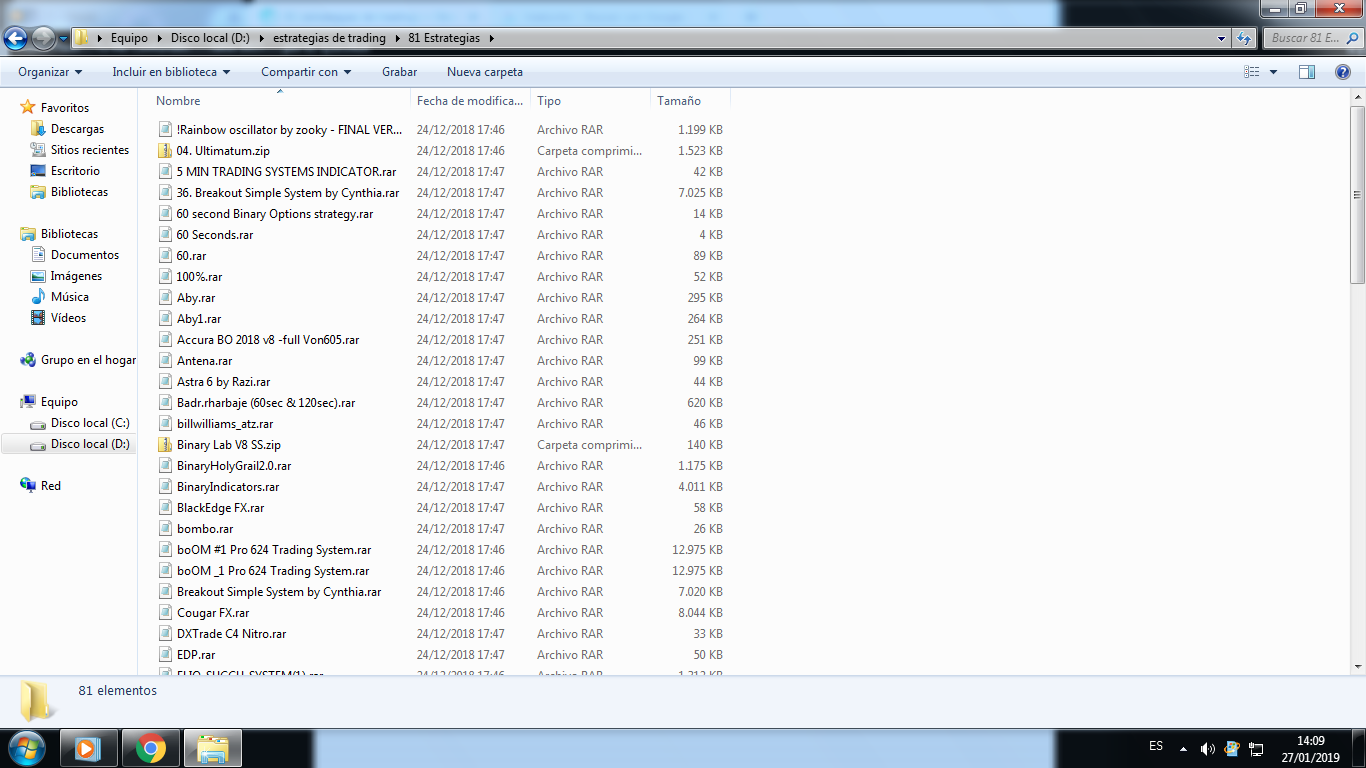Open Google Chrome from the taskbar

tap(151, 748)
